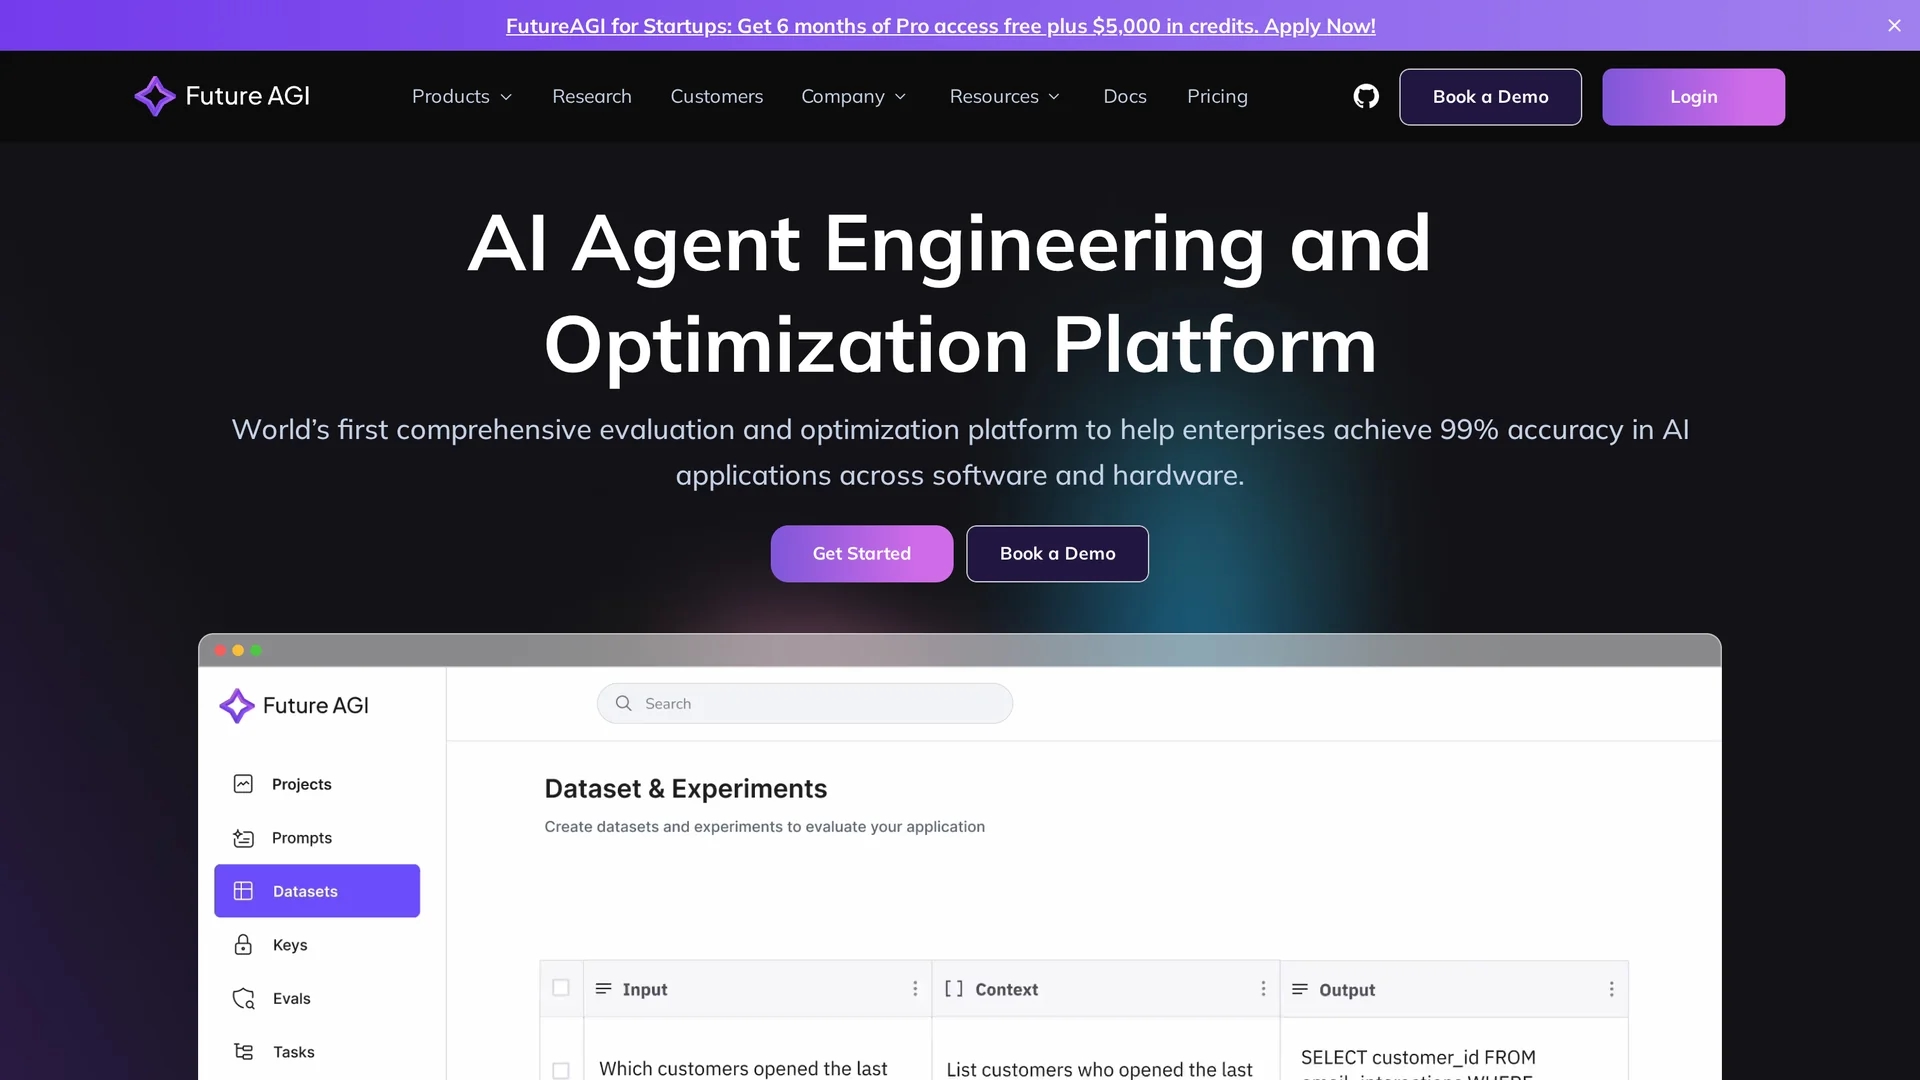Click the Future AGI logo in app preview
The image size is (1920, 1080).
(294, 705)
